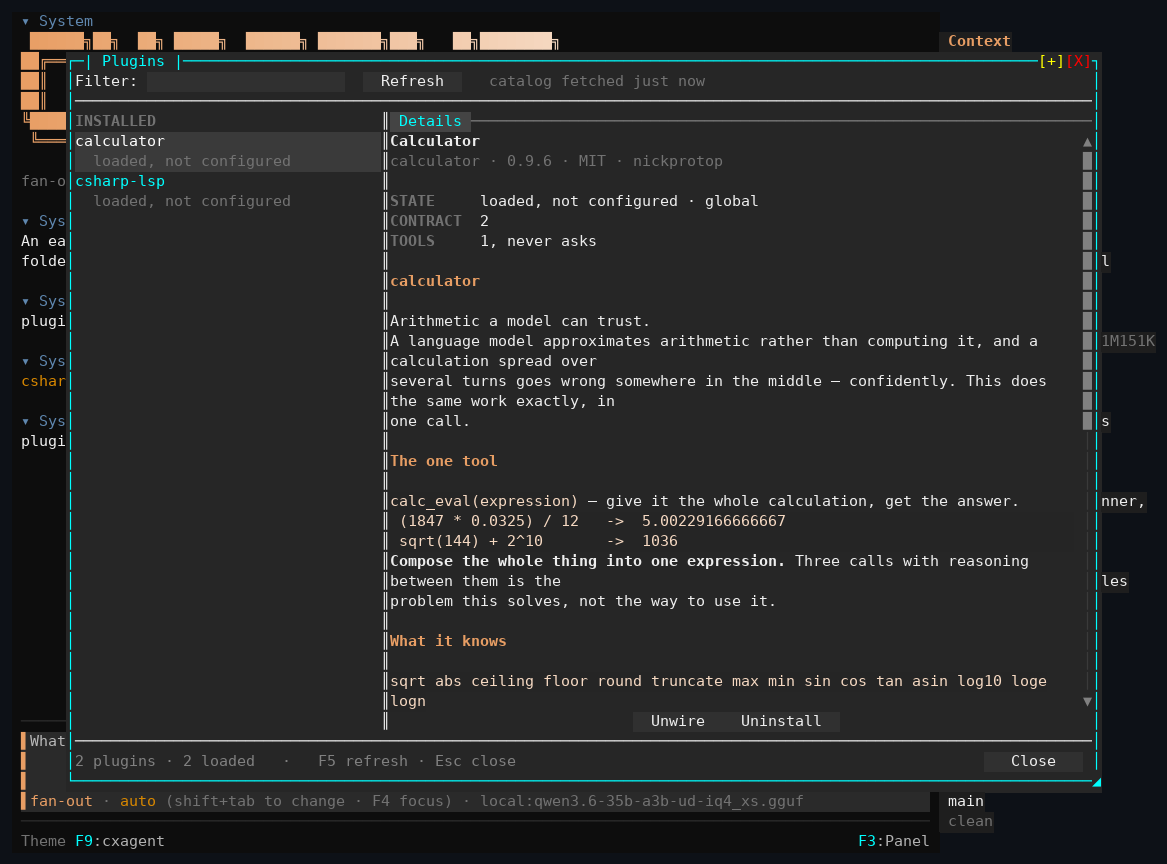
Task: Click F3:Panel shortcut
Action: pyautogui.click(x=893, y=841)
